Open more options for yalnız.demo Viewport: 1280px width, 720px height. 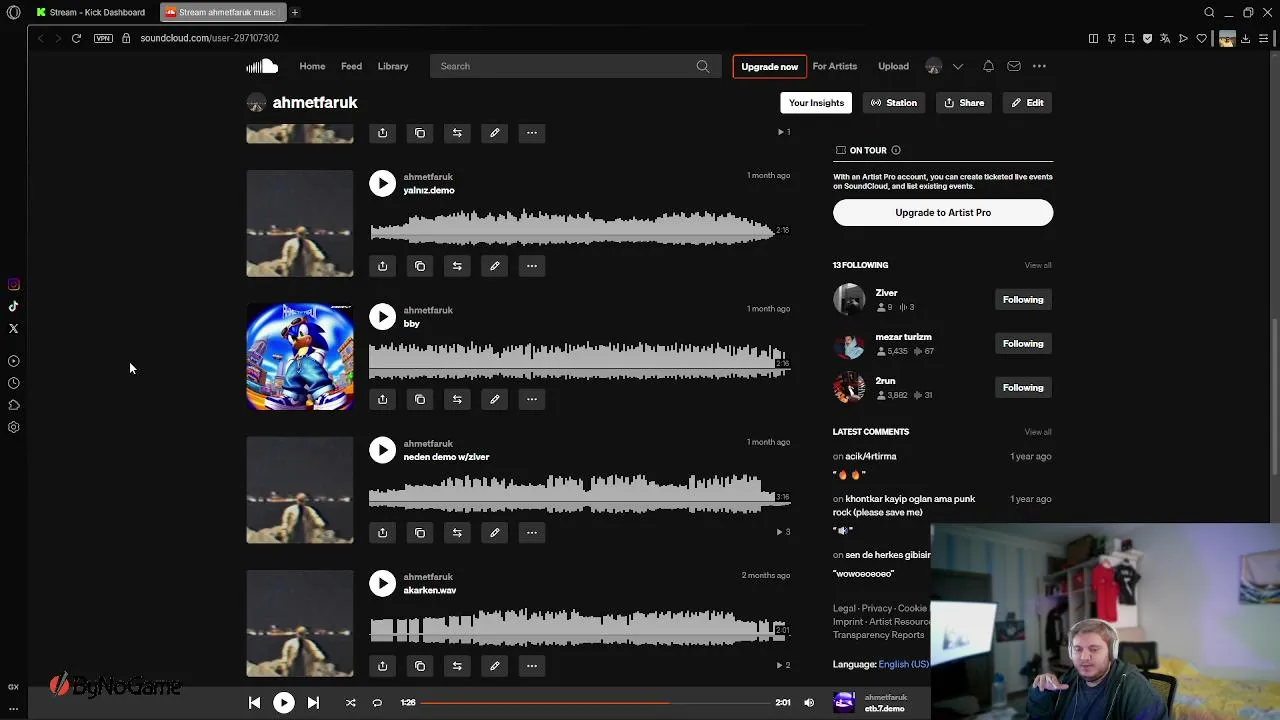coord(532,266)
